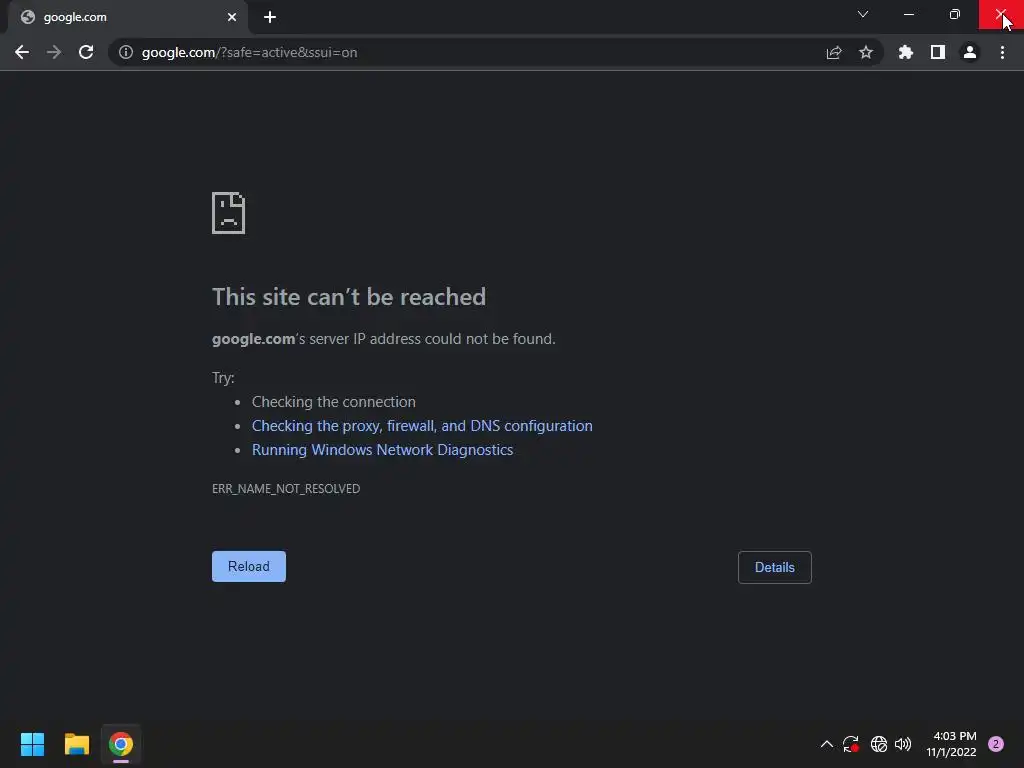Screen dimensions: 1024x768
Task: Open the volume speaker tray icon
Action: [903, 744]
